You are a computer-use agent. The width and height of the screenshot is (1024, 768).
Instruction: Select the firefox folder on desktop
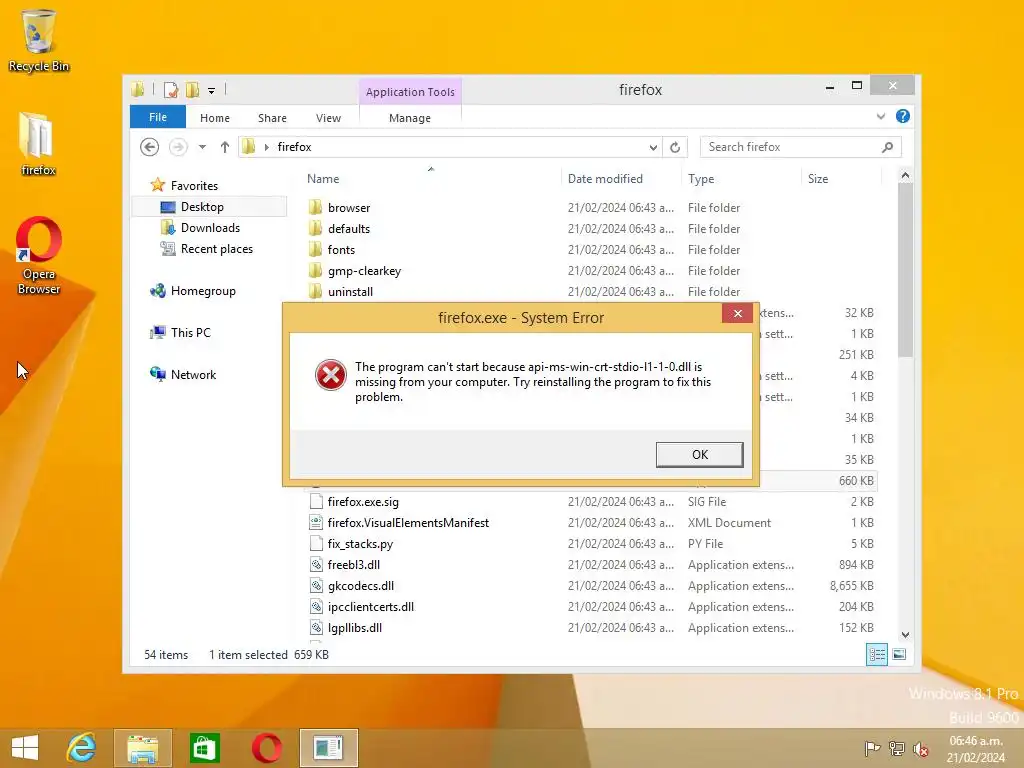click(x=38, y=144)
